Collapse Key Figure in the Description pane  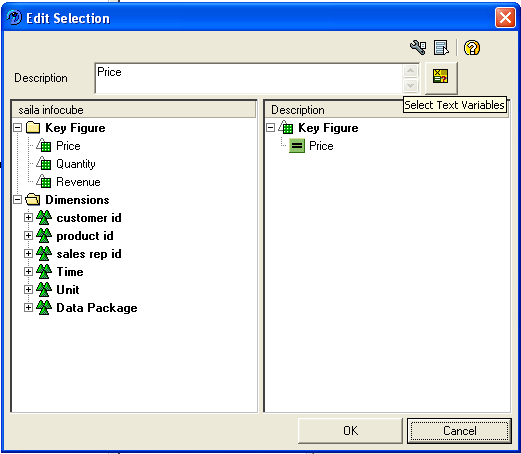(x=271, y=128)
